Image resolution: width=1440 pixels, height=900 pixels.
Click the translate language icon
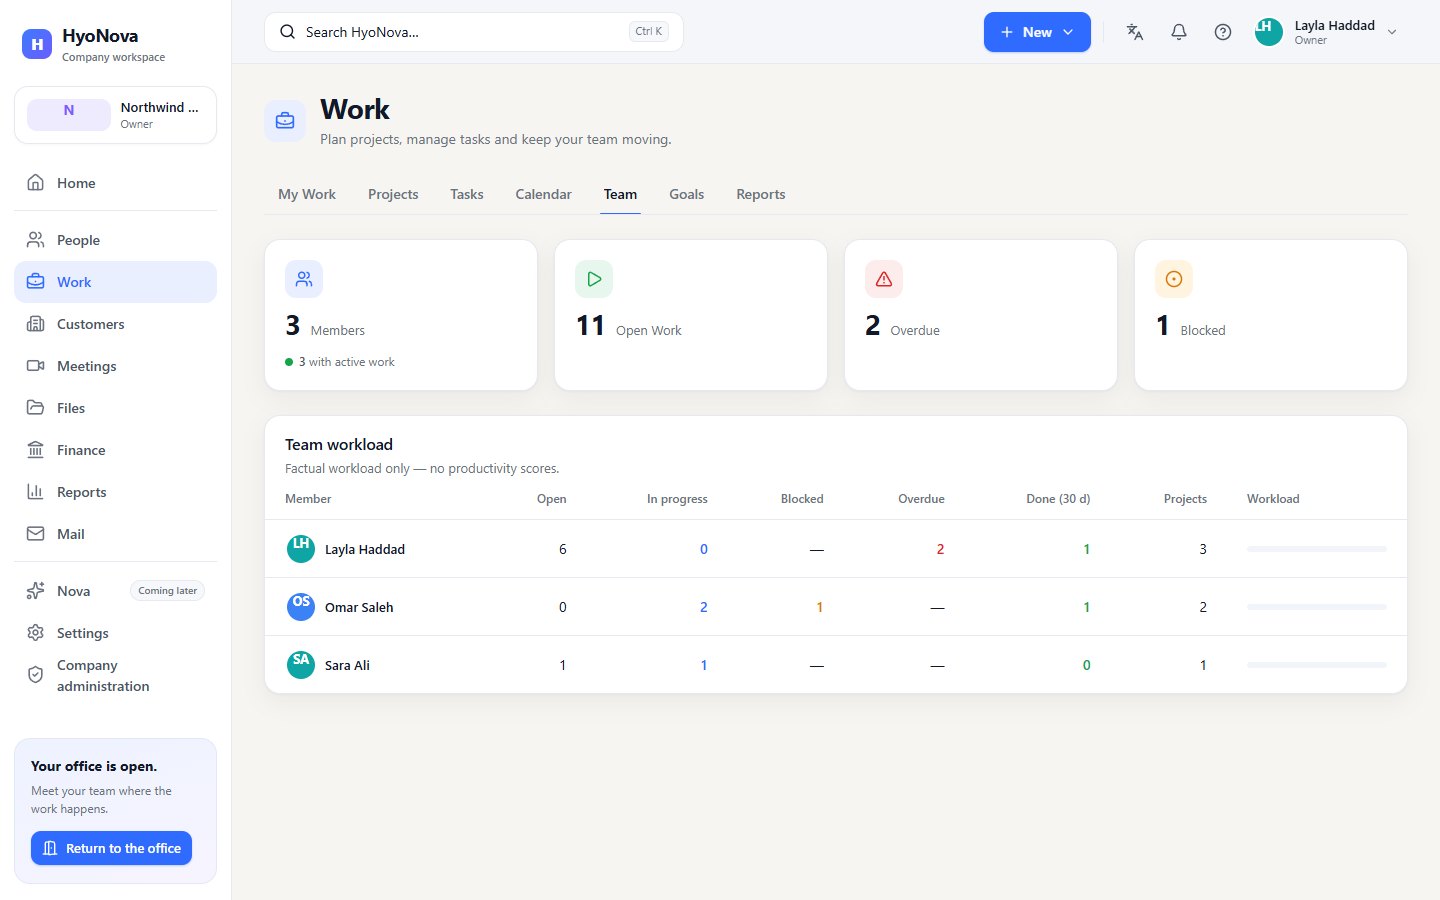coord(1135,32)
